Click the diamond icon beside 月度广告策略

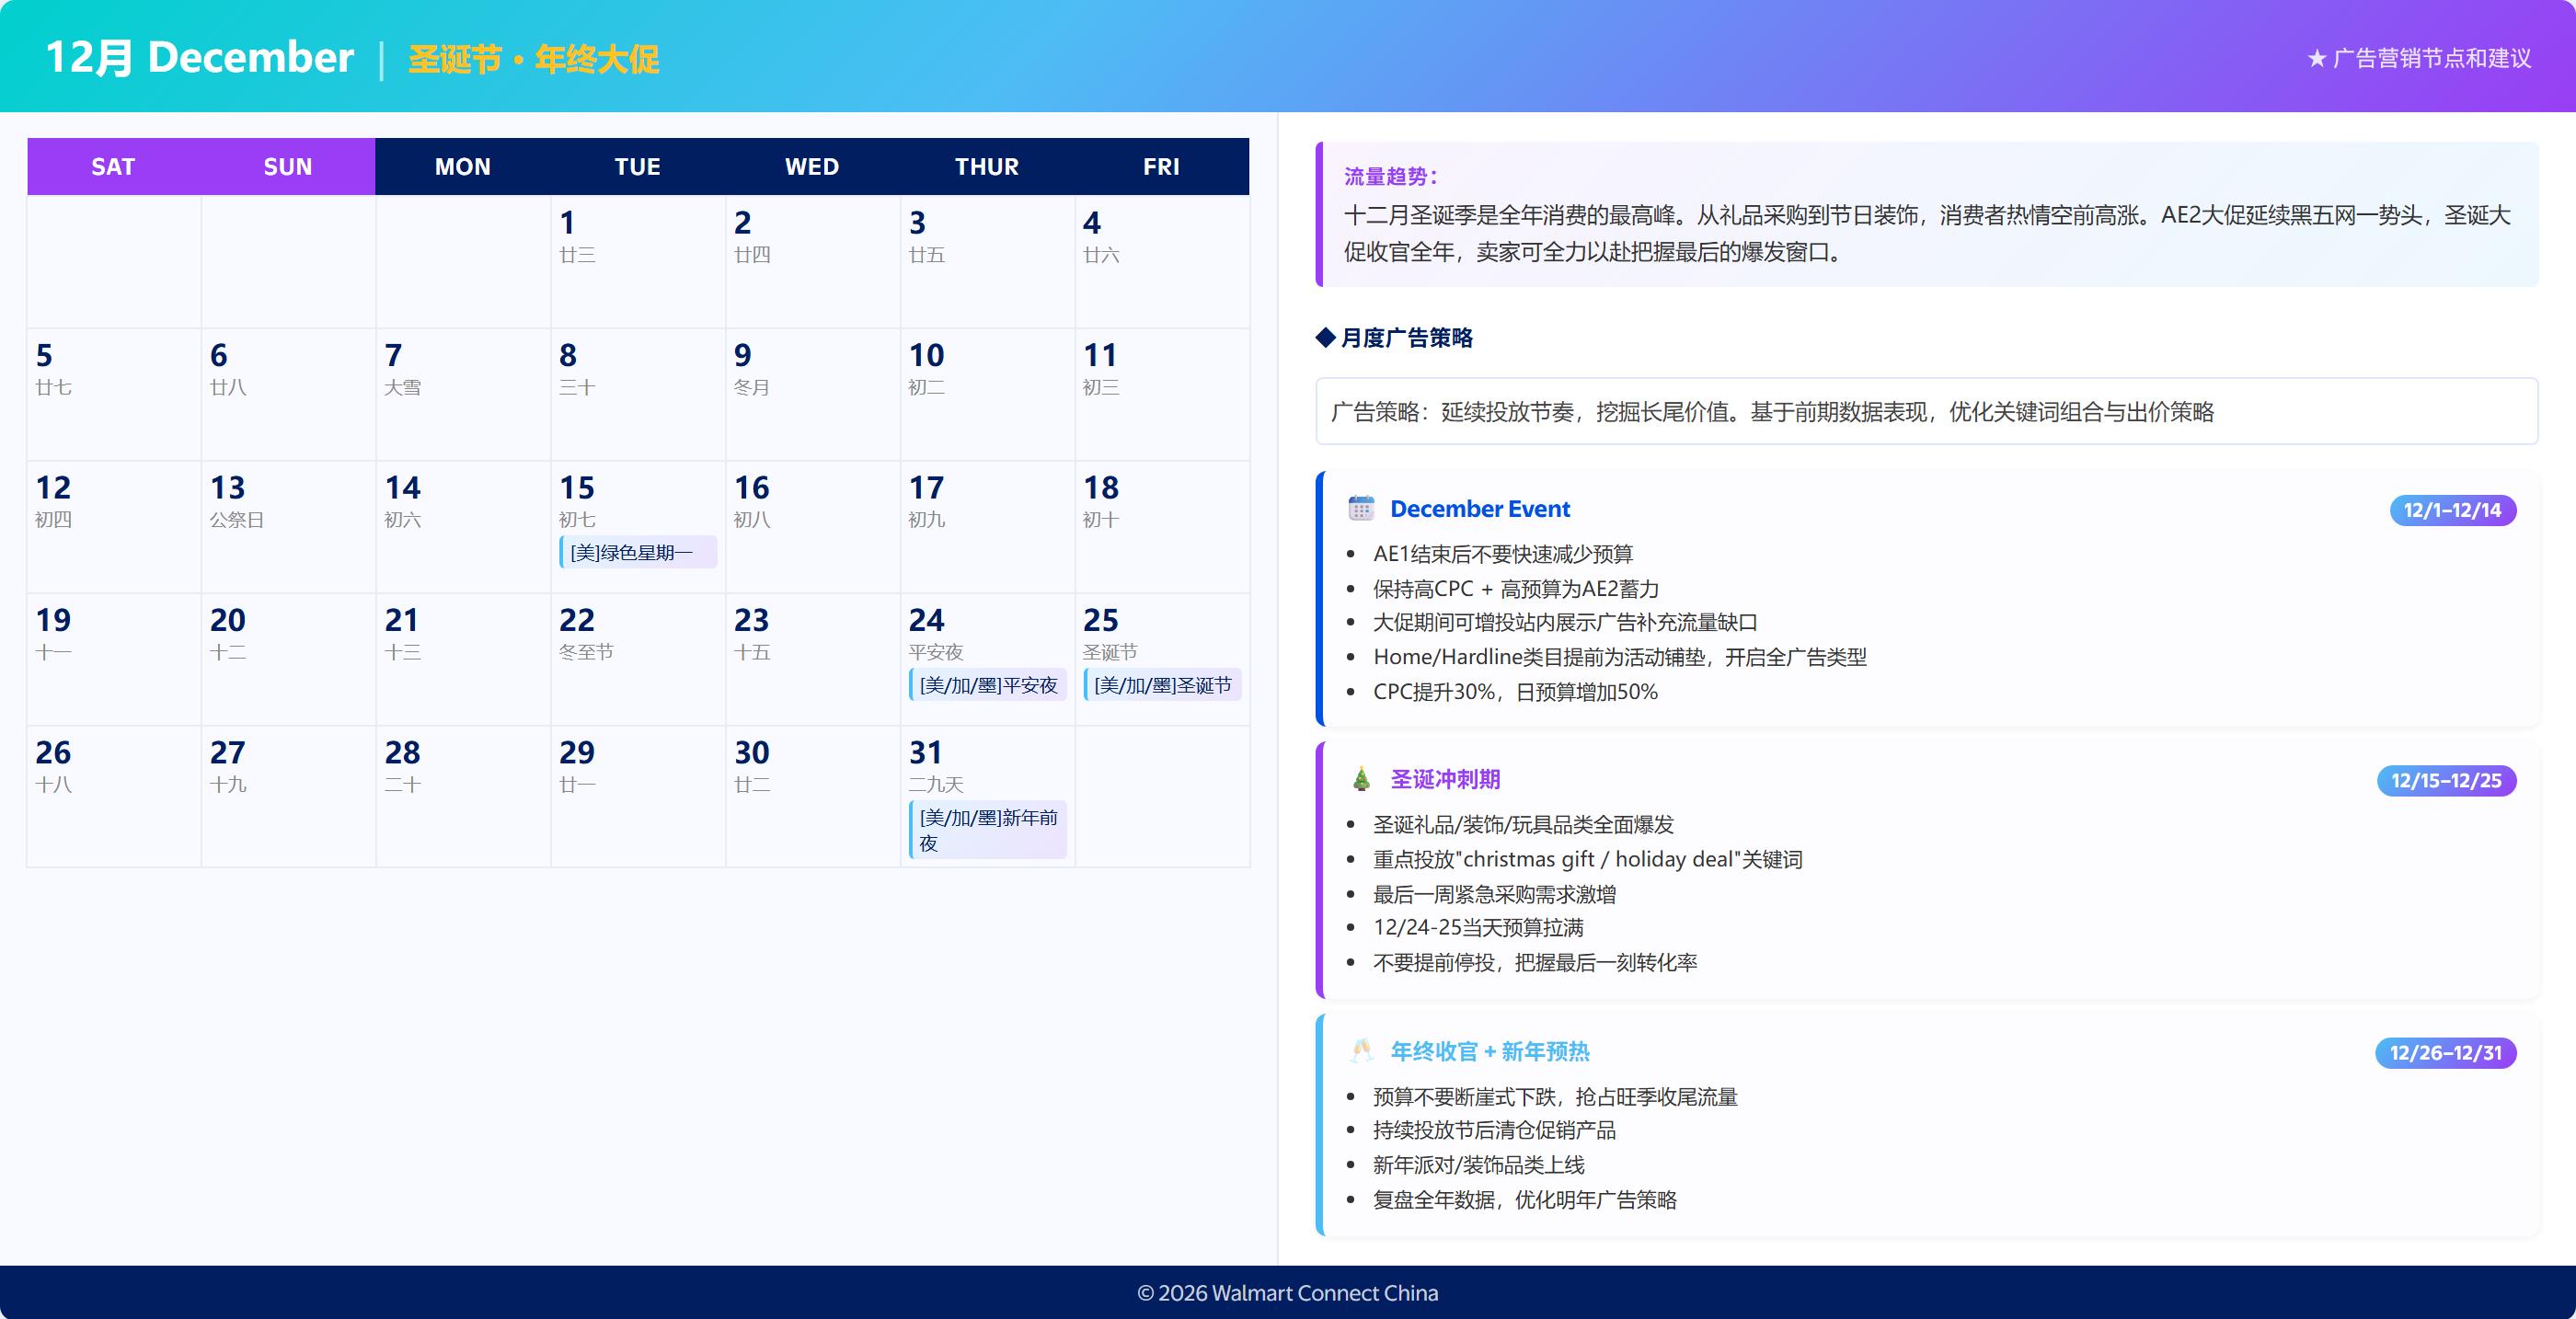point(1326,337)
